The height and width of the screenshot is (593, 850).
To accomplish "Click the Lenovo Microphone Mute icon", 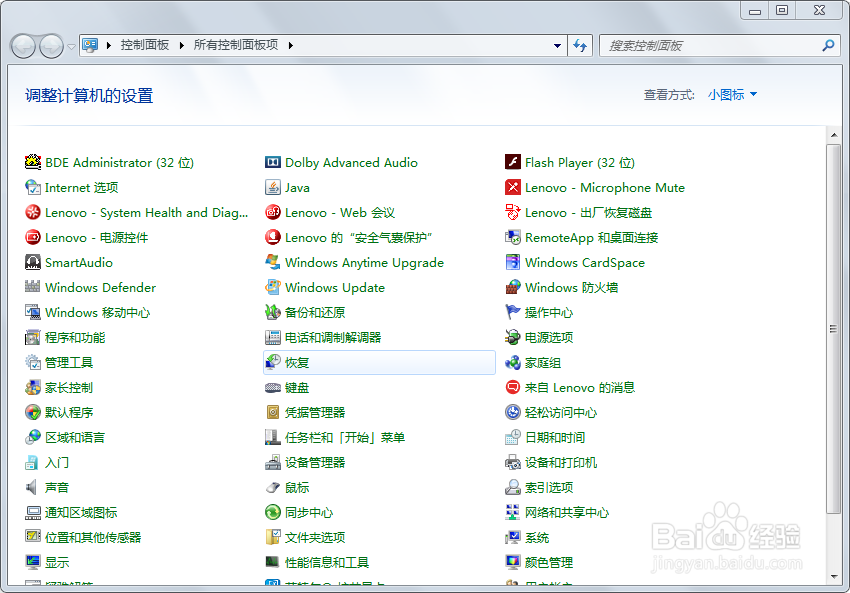I will point(513,188).
